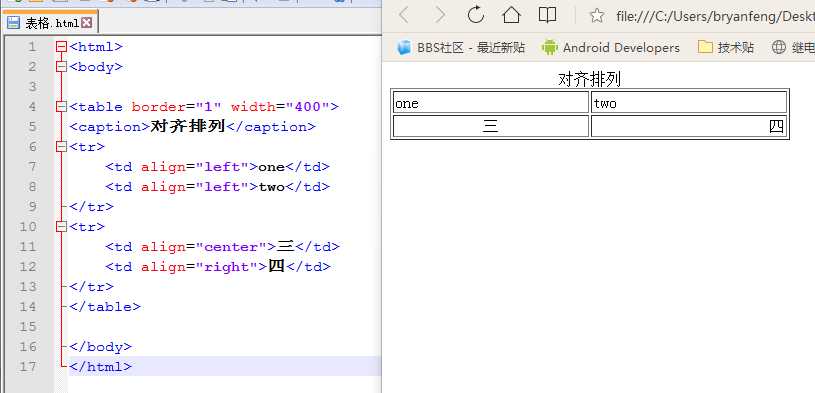Open the browser home page
Viewport: 815px width, 393px height.
[x=511, y=15]
